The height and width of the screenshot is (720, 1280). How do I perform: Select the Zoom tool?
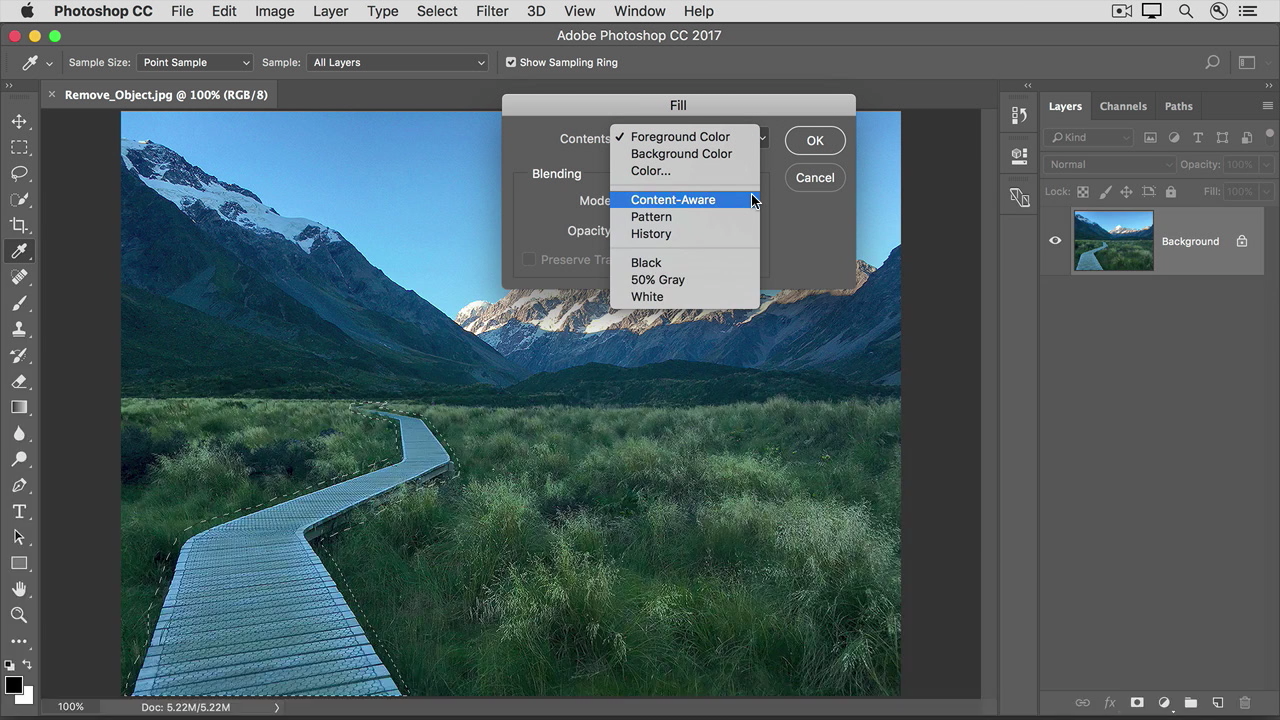coord(19,615)
